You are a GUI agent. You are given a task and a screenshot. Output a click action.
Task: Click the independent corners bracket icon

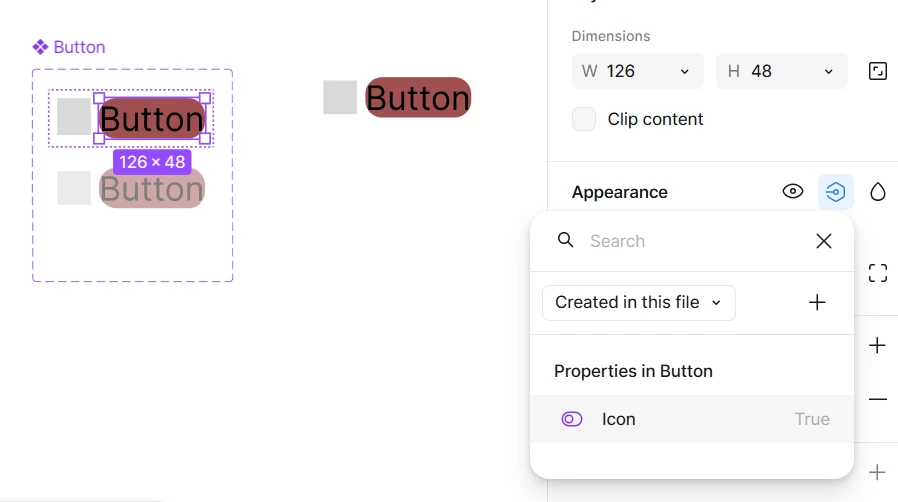[877, 273]
